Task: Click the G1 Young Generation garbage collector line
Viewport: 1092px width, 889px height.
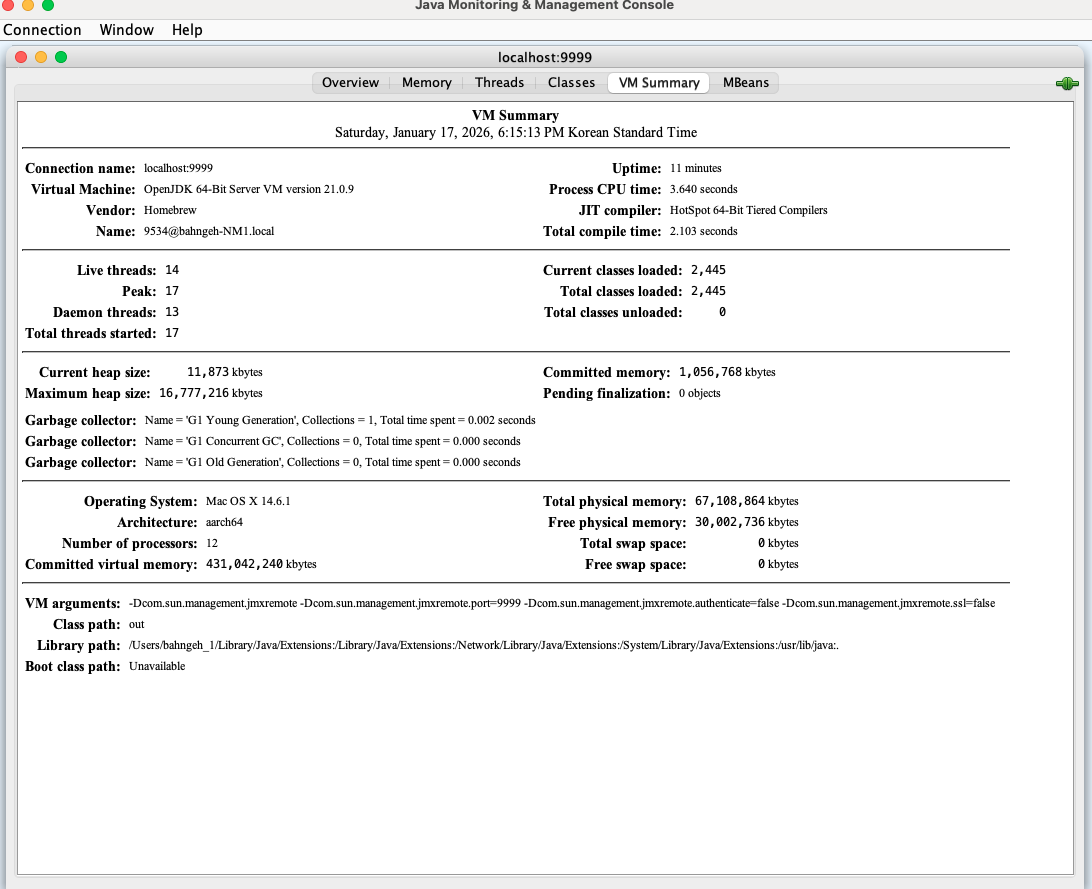Action: pos(340,420)
